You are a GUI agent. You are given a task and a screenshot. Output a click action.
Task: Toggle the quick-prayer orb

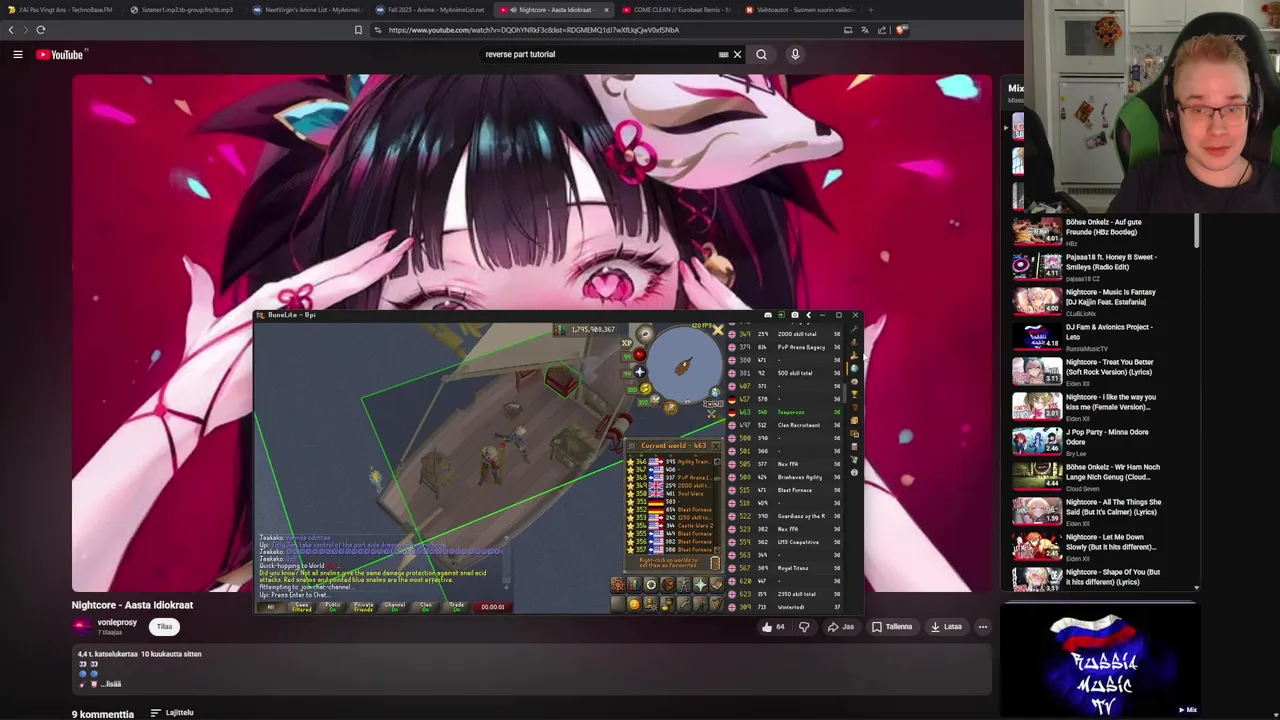[x=640, y=372]
